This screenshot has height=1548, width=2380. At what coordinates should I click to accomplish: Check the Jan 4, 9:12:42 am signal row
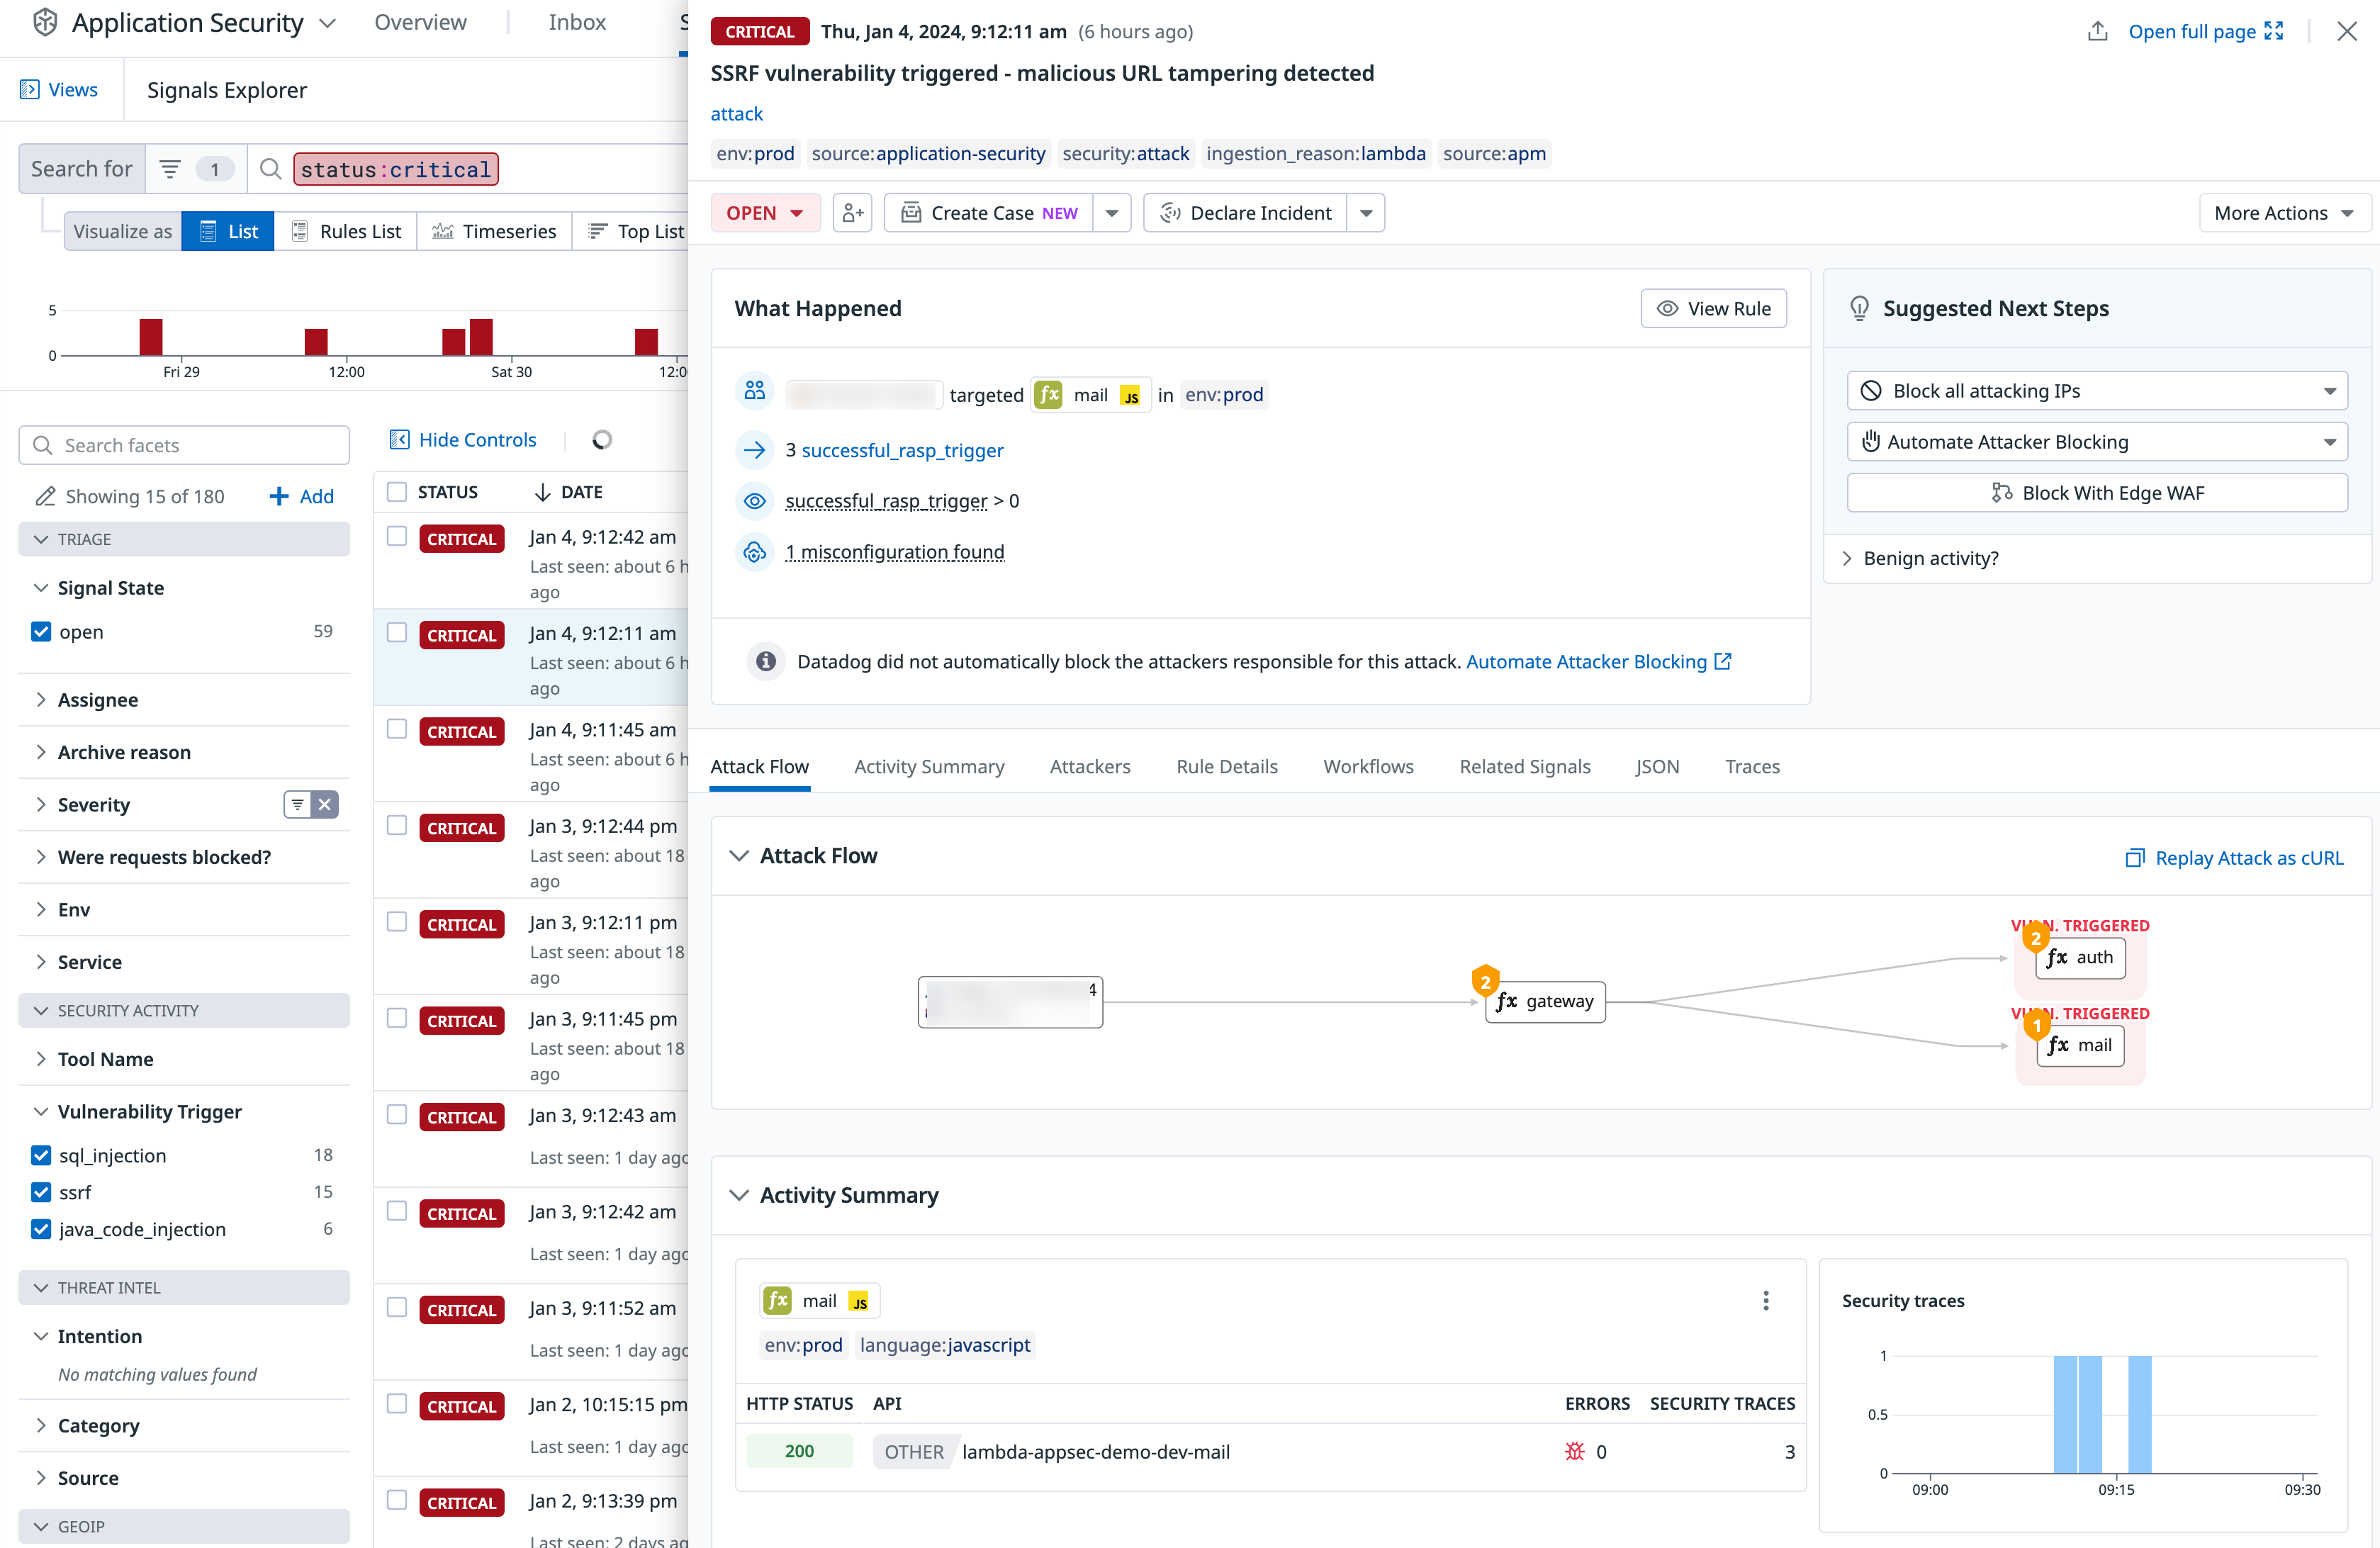tap(397, 536)
